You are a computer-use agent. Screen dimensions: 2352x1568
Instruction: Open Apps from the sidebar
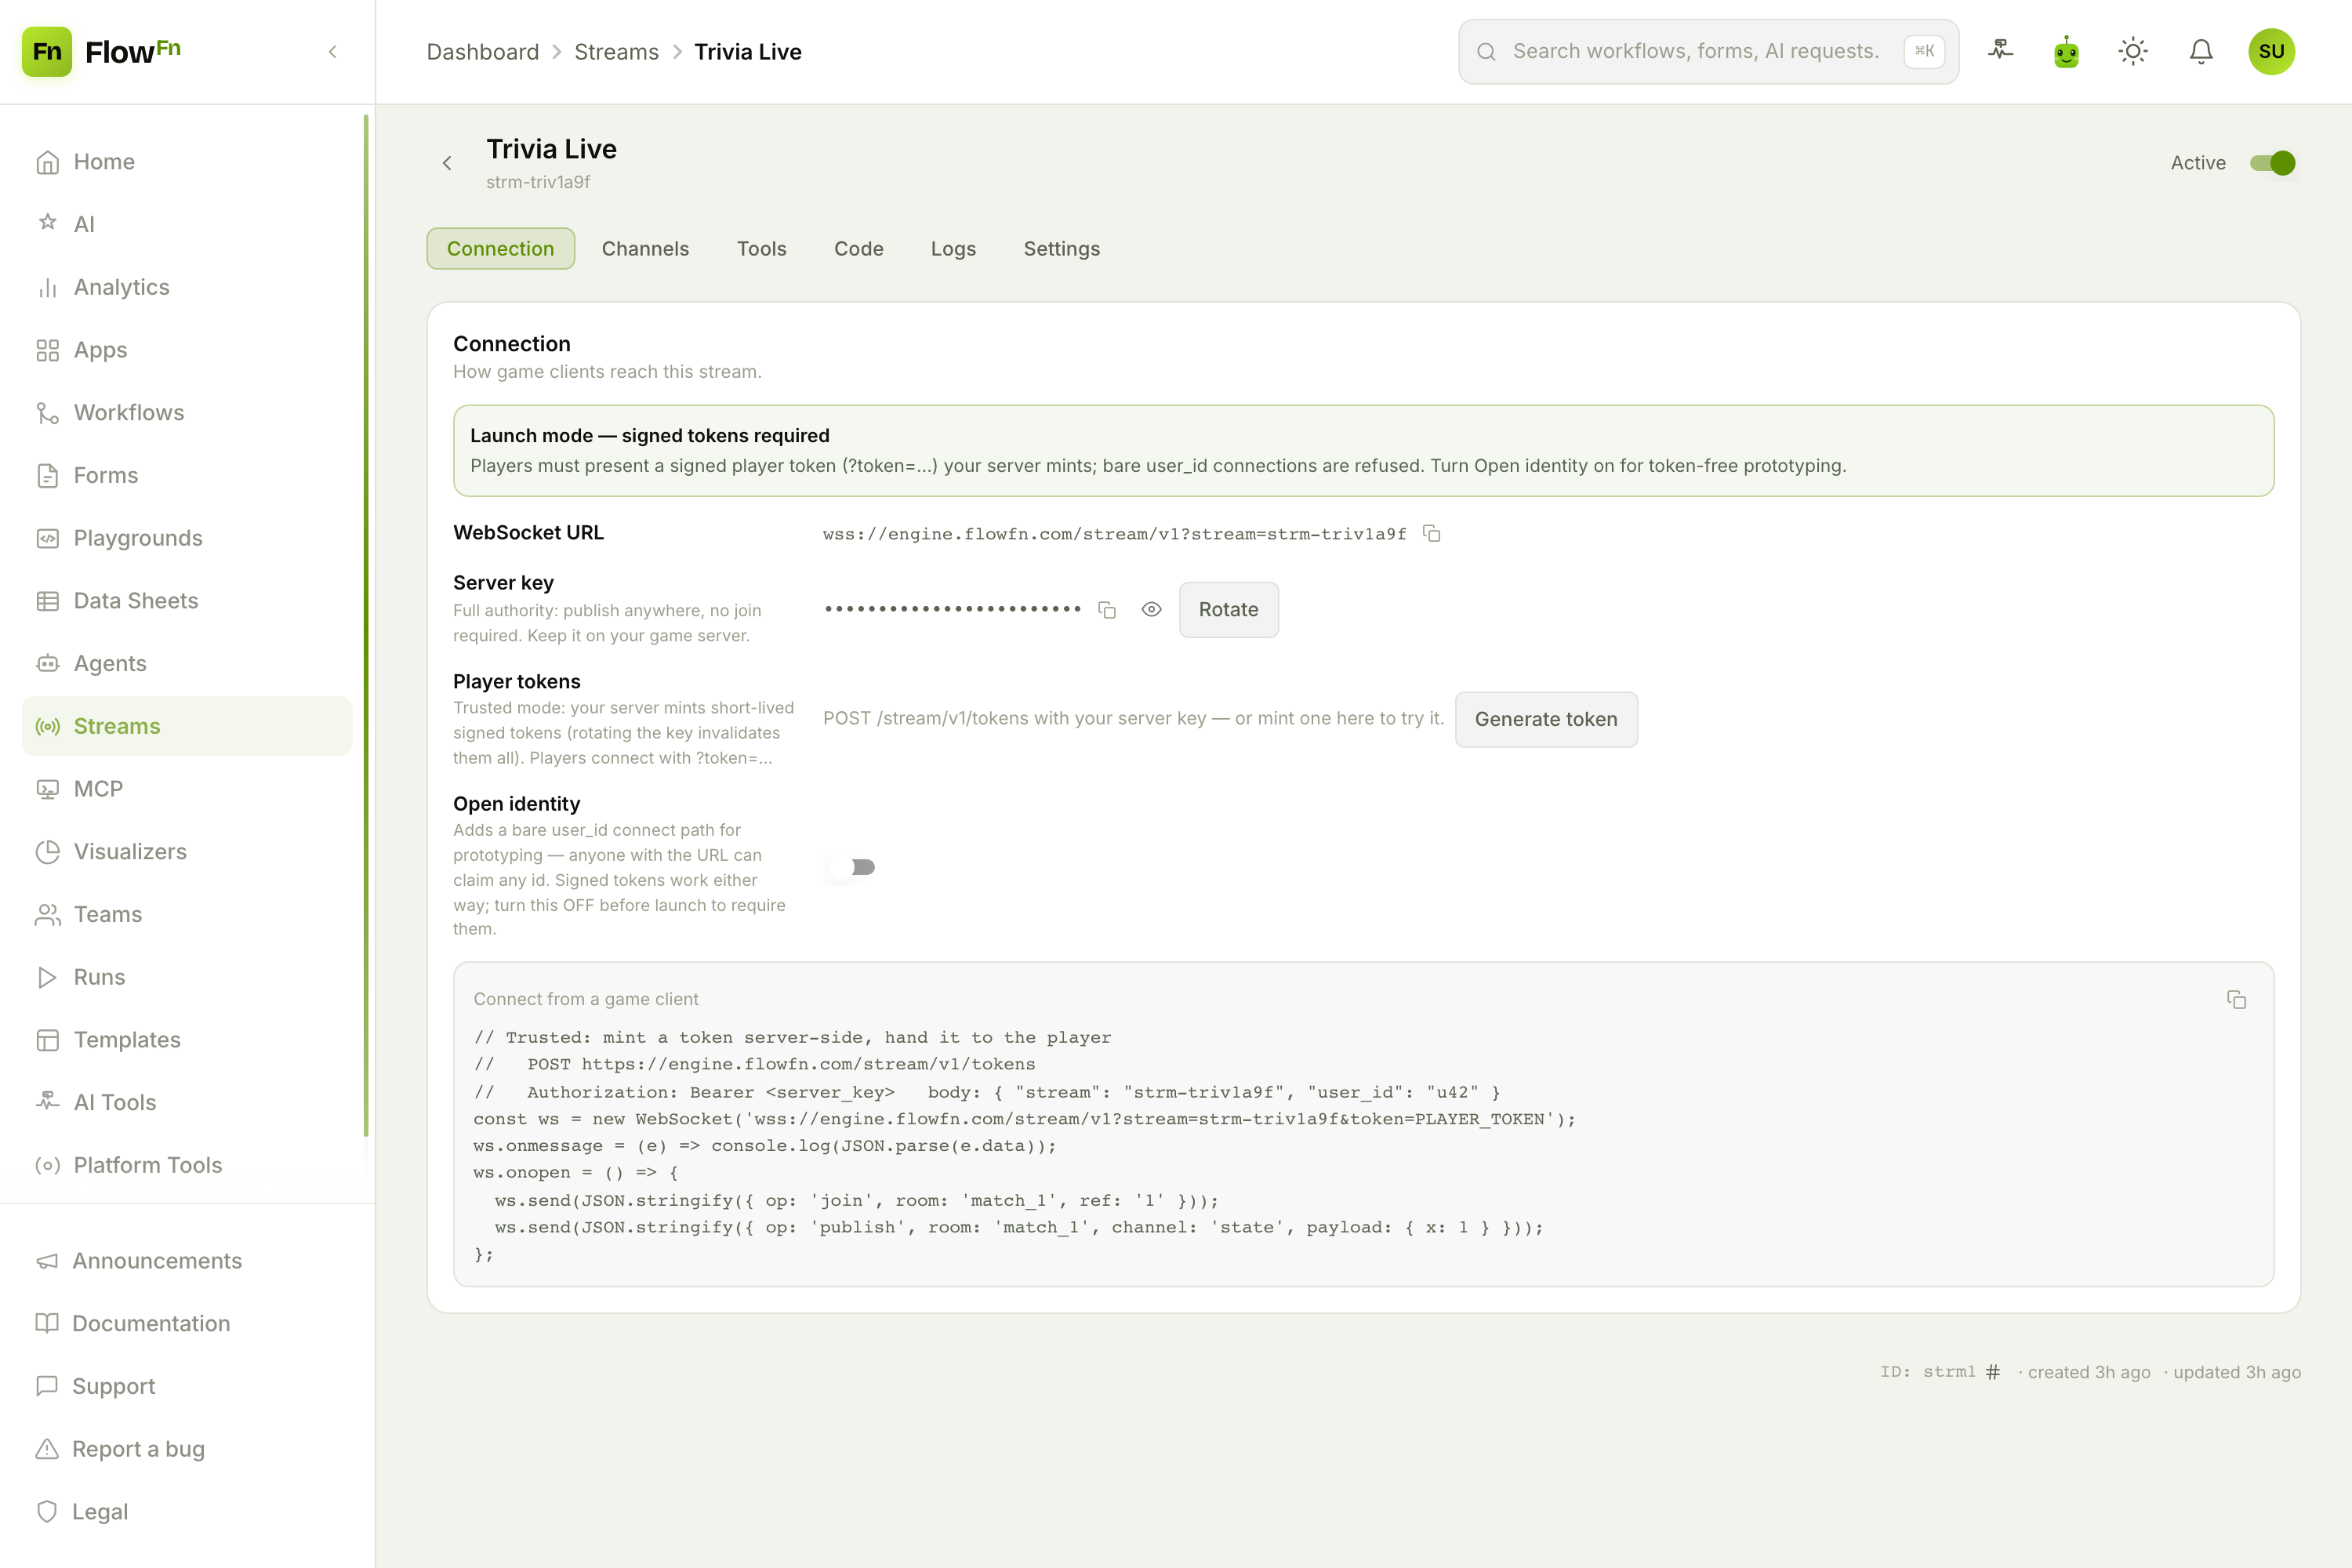coord(187,350)
